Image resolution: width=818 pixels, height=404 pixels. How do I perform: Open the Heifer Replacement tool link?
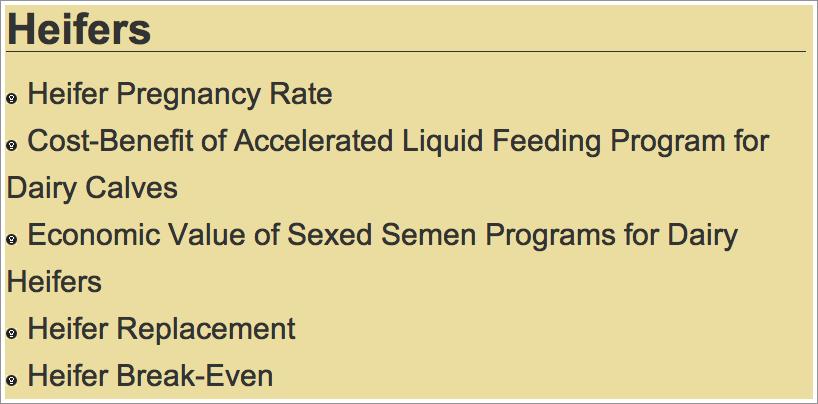161,329
